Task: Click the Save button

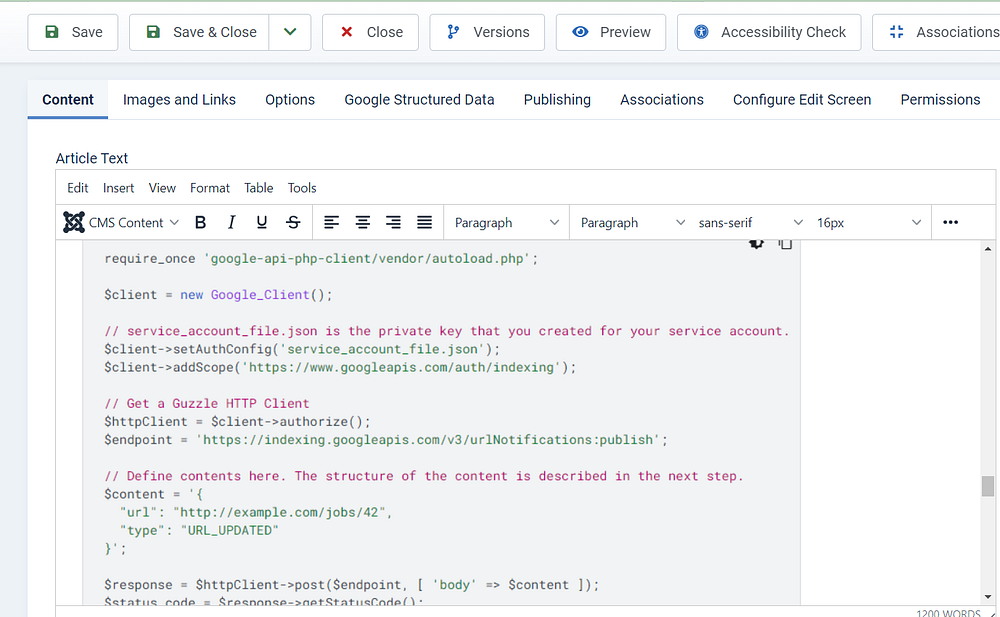Action: point(73,32)
